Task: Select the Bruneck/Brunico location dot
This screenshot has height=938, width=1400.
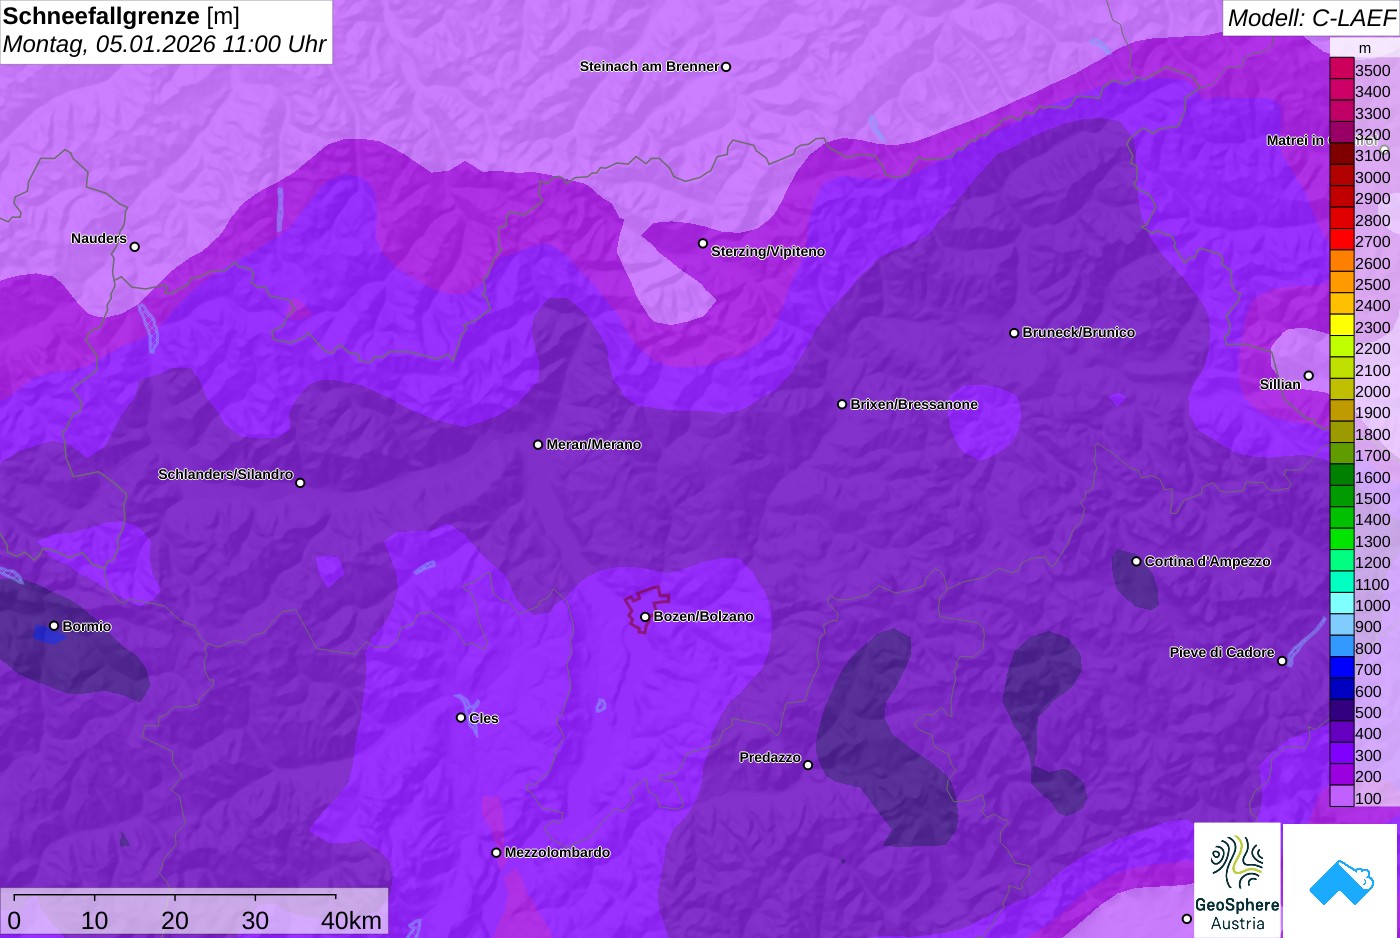Action: click(x=1014, y=333)
